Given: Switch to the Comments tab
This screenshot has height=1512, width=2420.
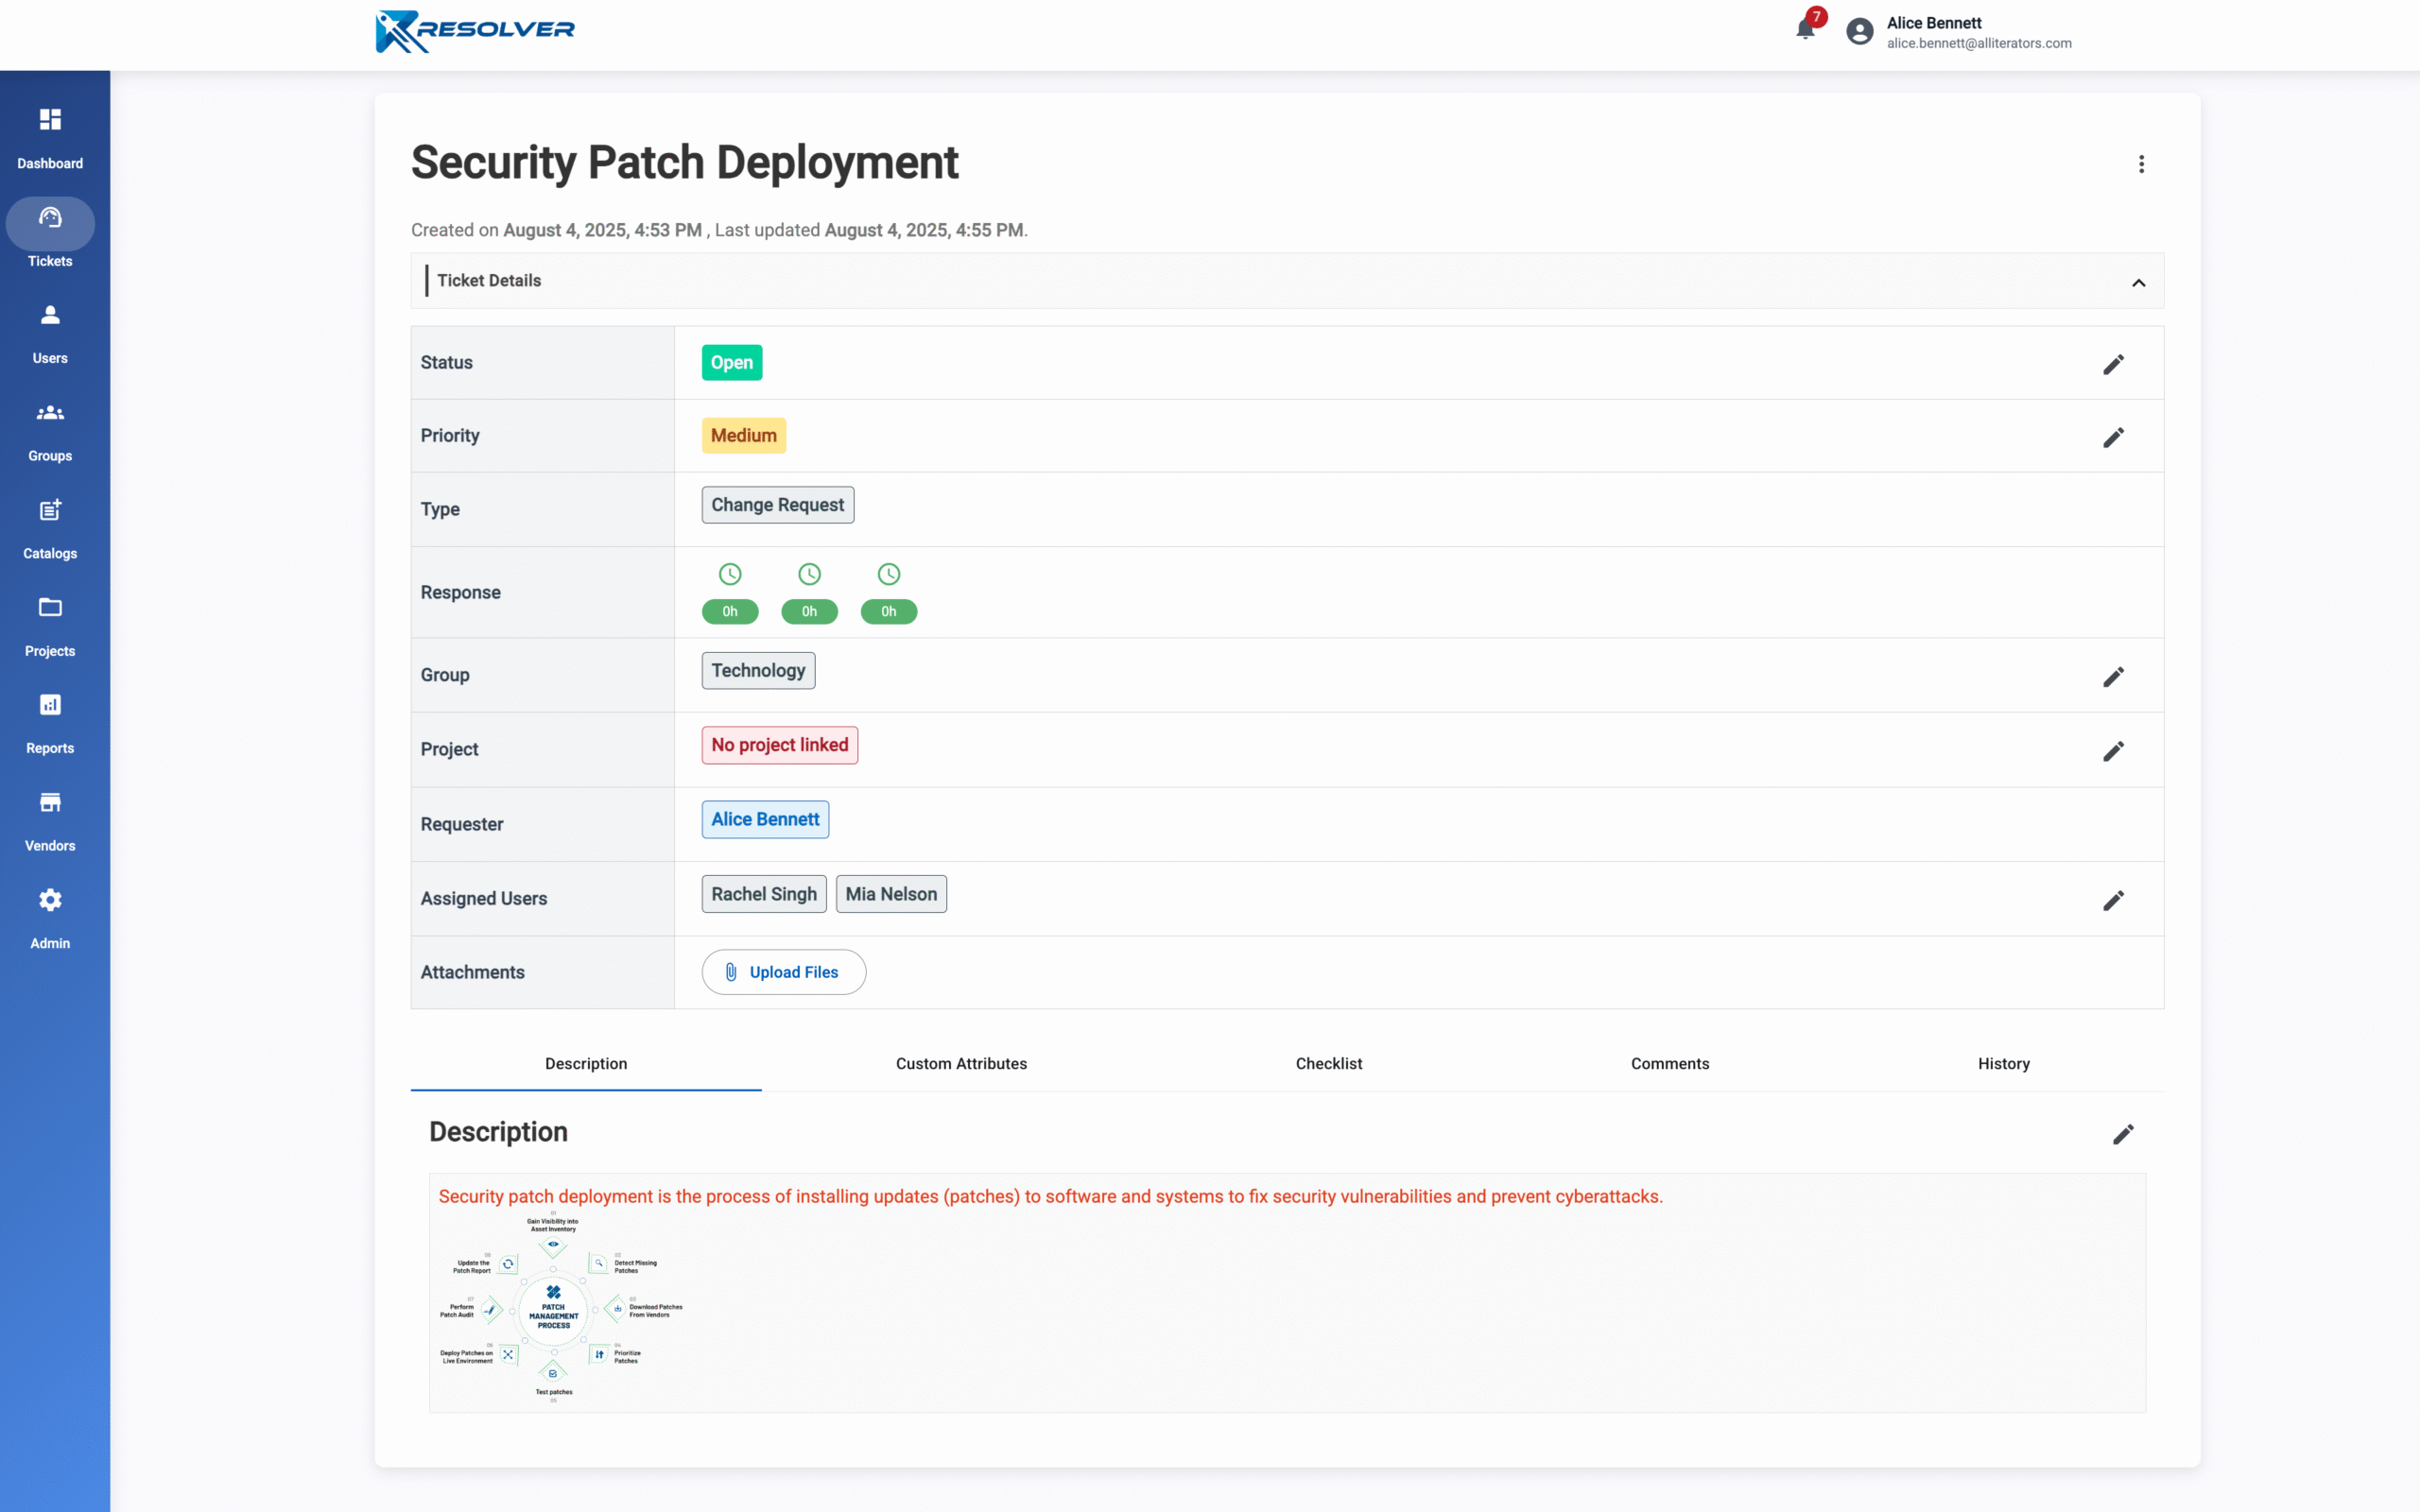Looking at the screenshot, I should (x=1669, y=1063).
